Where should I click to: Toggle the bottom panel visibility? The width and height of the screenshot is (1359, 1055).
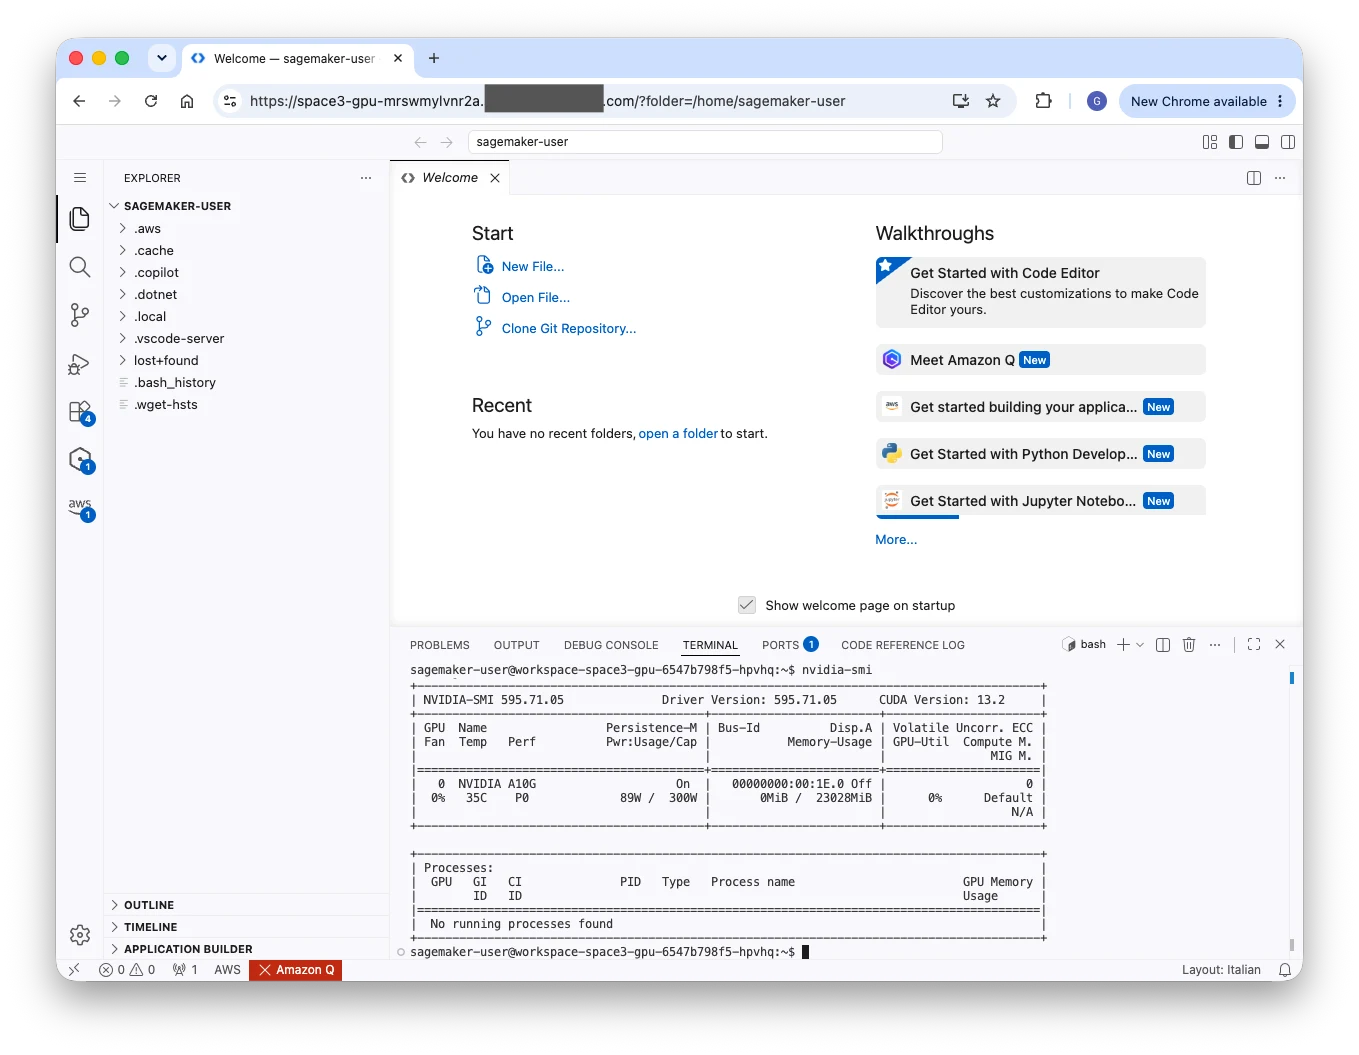pos(1262,142)
